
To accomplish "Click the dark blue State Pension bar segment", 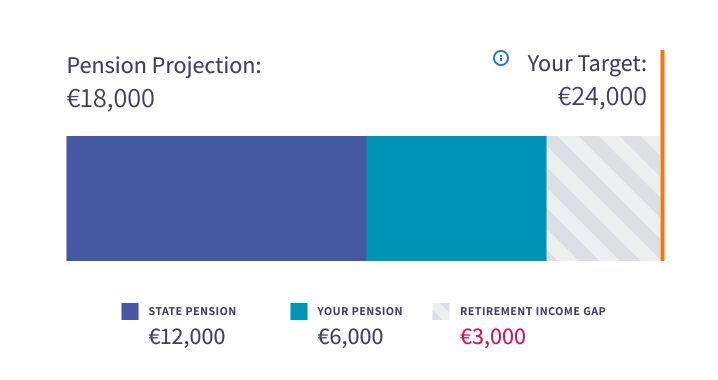I will pos(216,198).
